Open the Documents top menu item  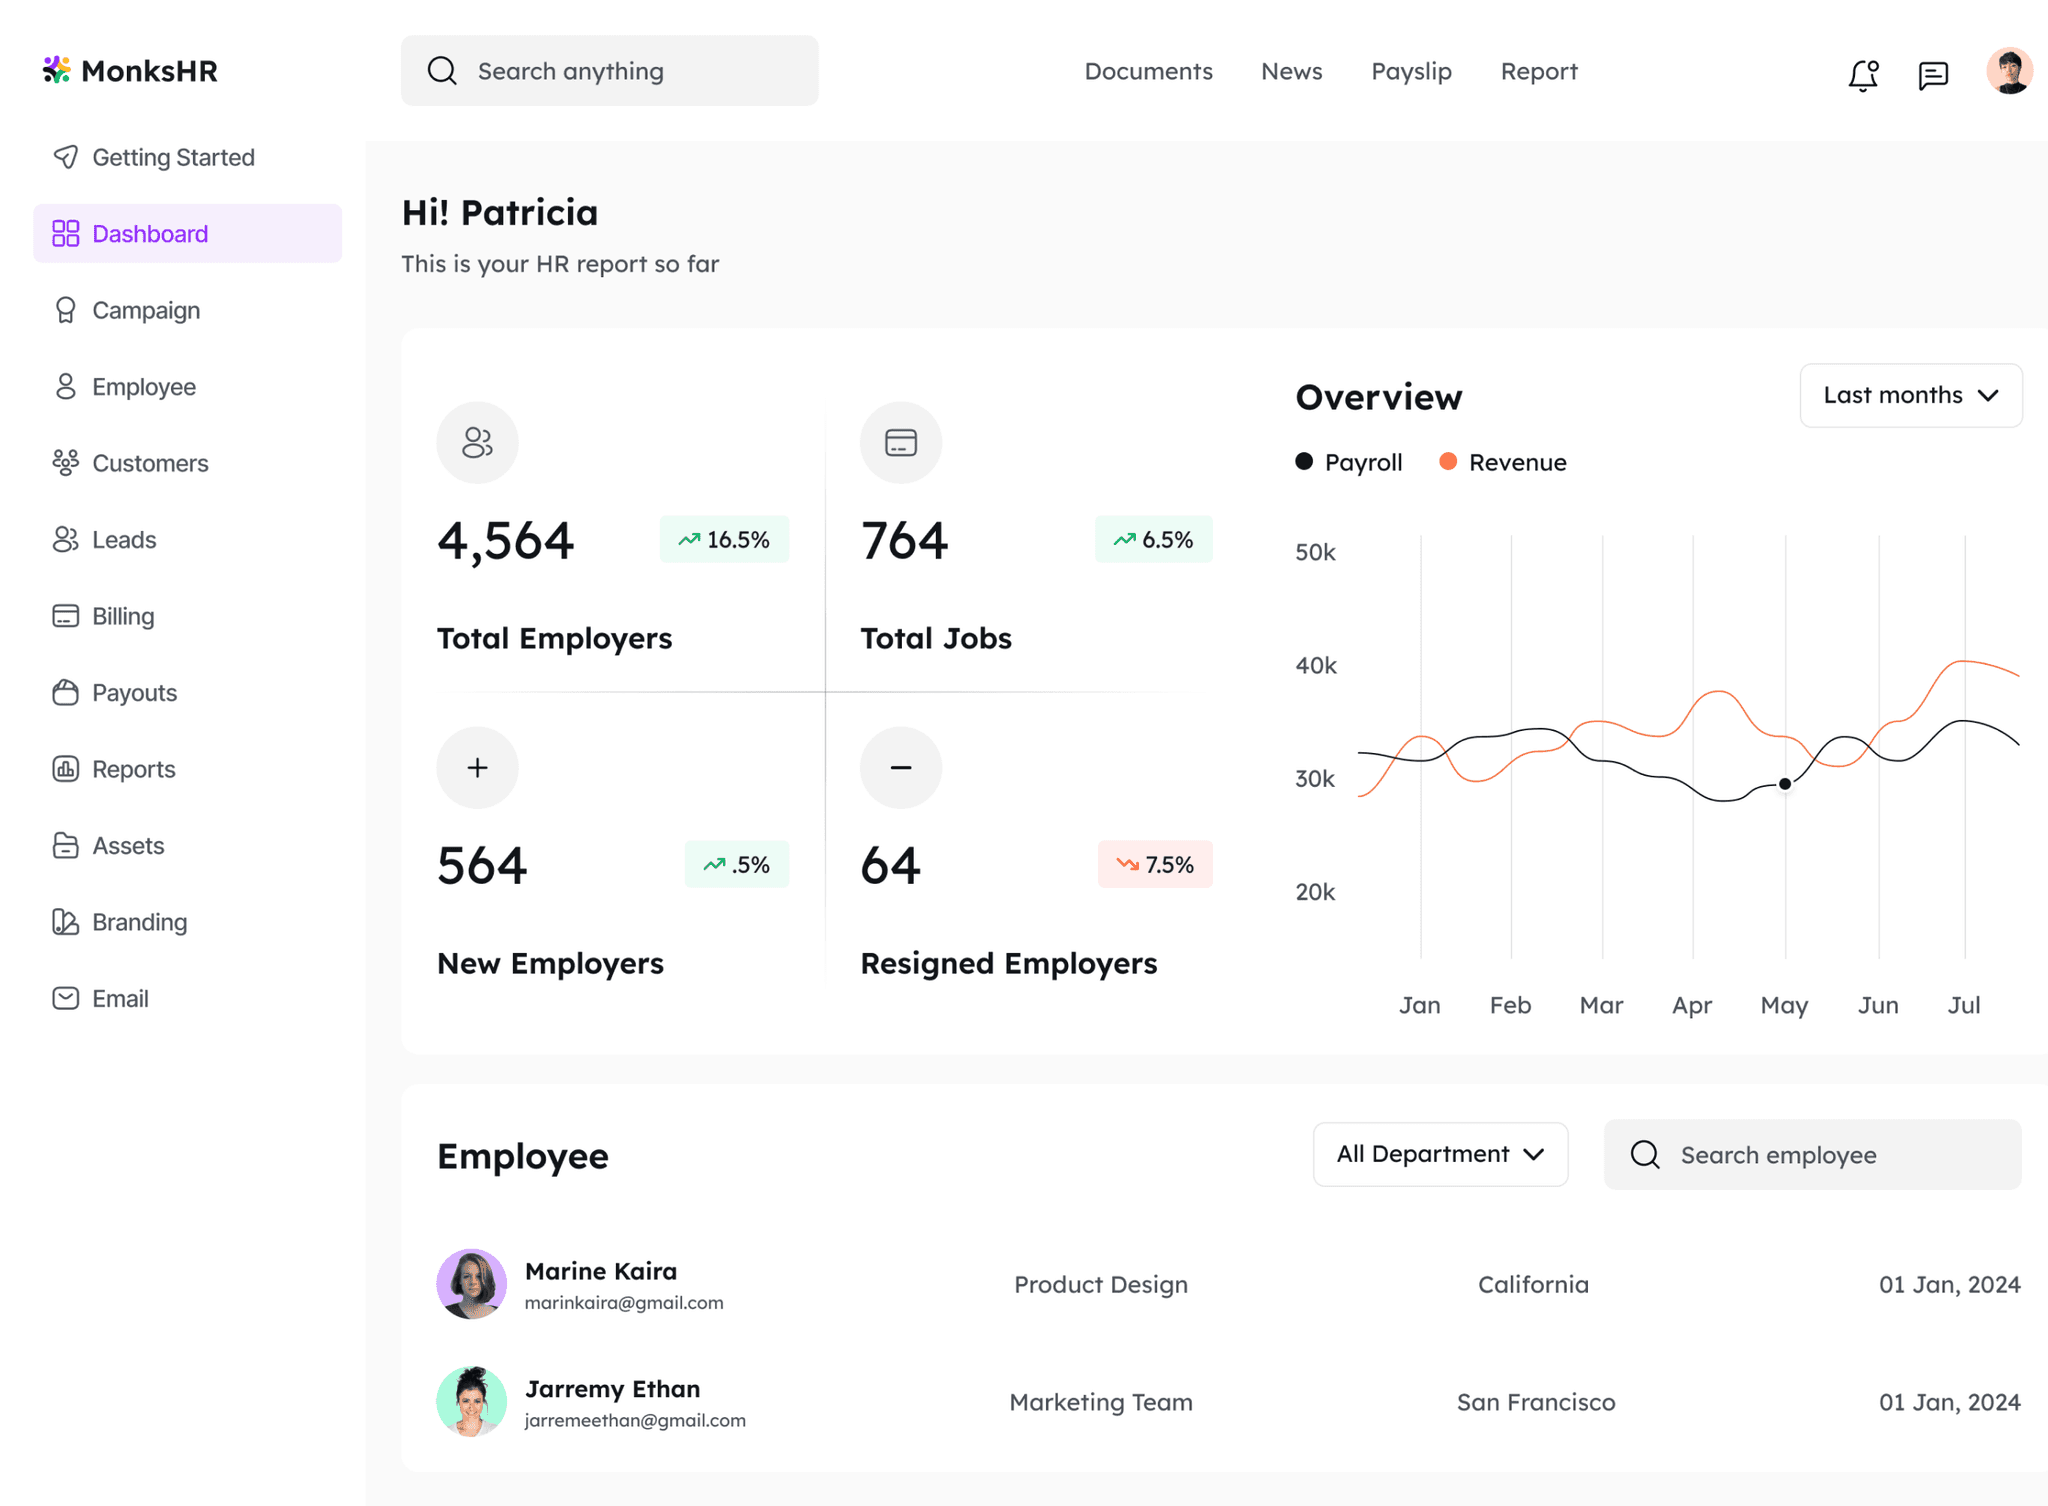pos(1148,71)
